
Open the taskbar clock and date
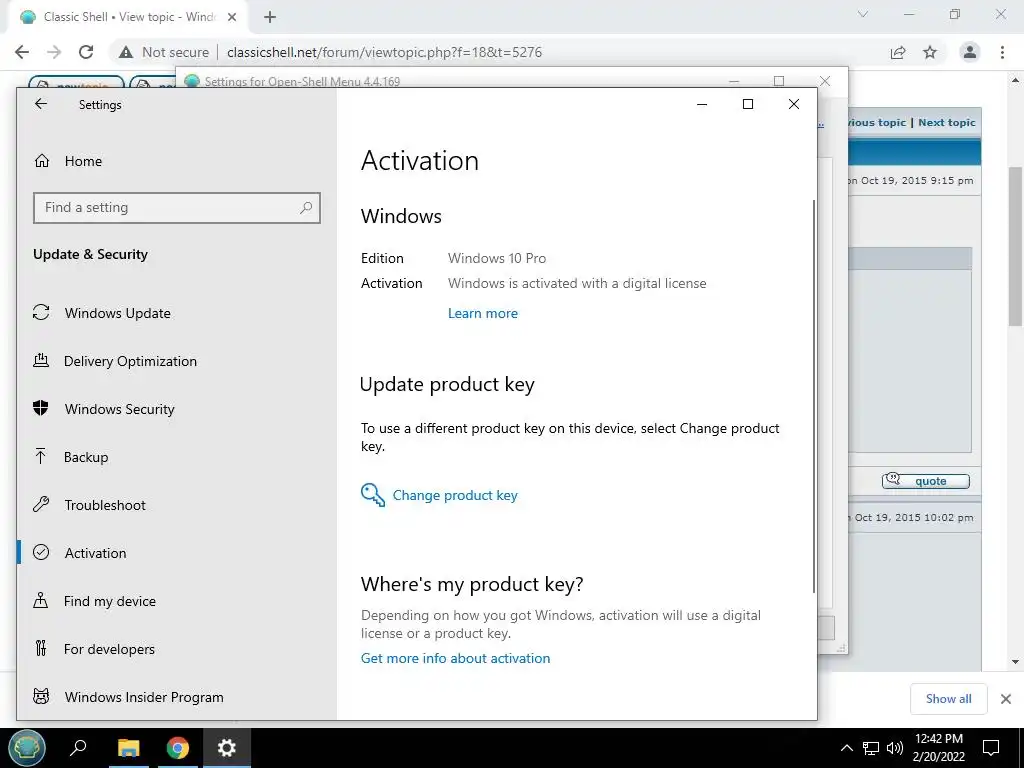939,748
